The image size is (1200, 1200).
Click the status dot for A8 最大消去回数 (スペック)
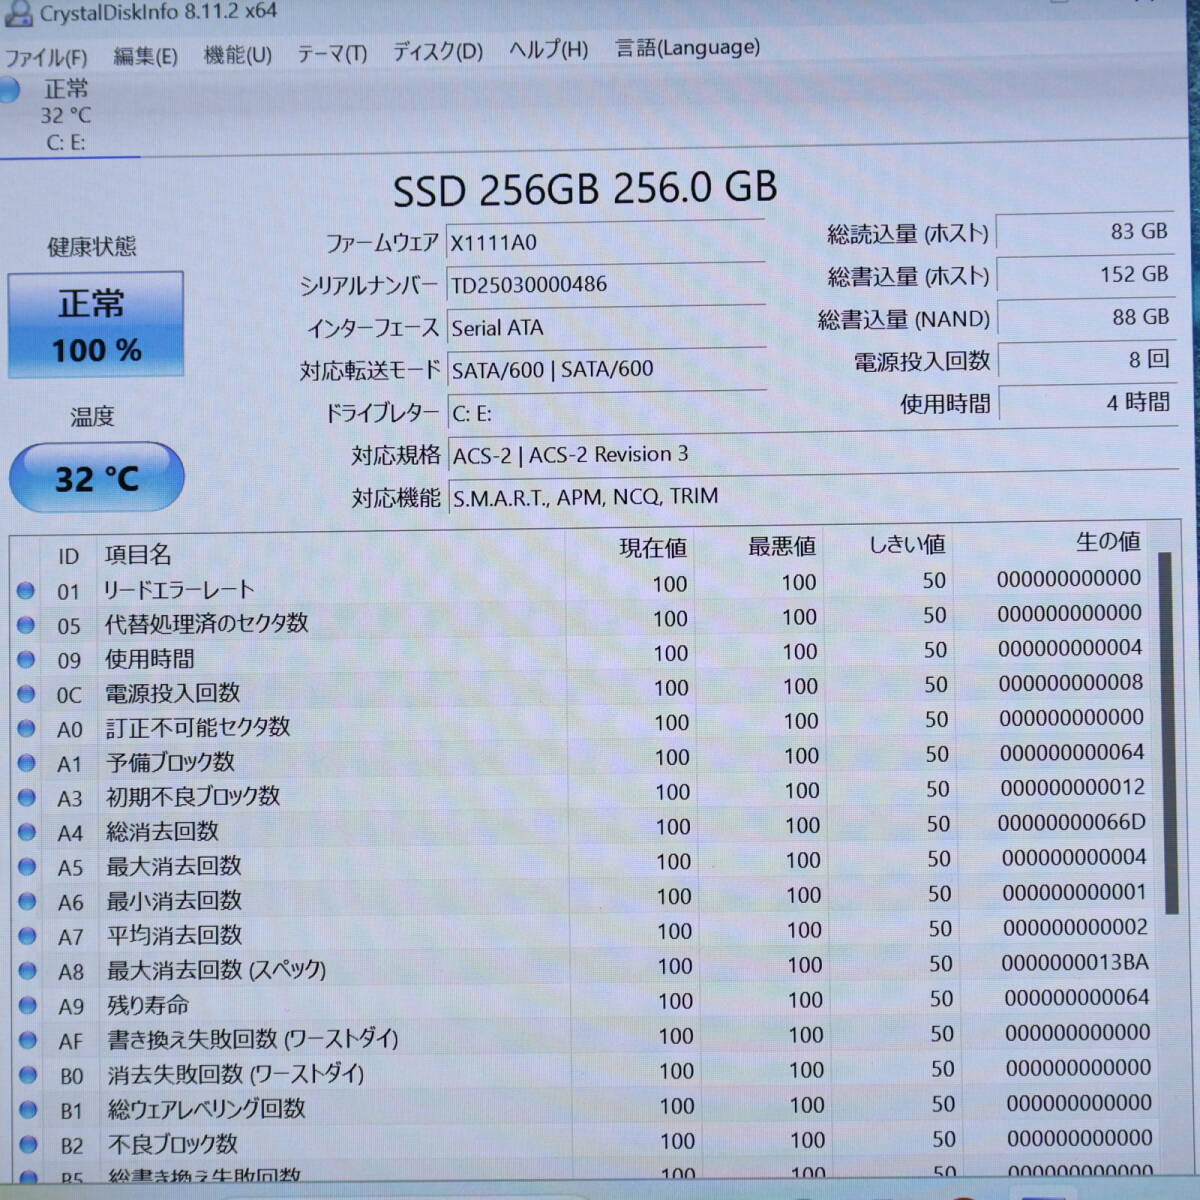tap(28, 971)
